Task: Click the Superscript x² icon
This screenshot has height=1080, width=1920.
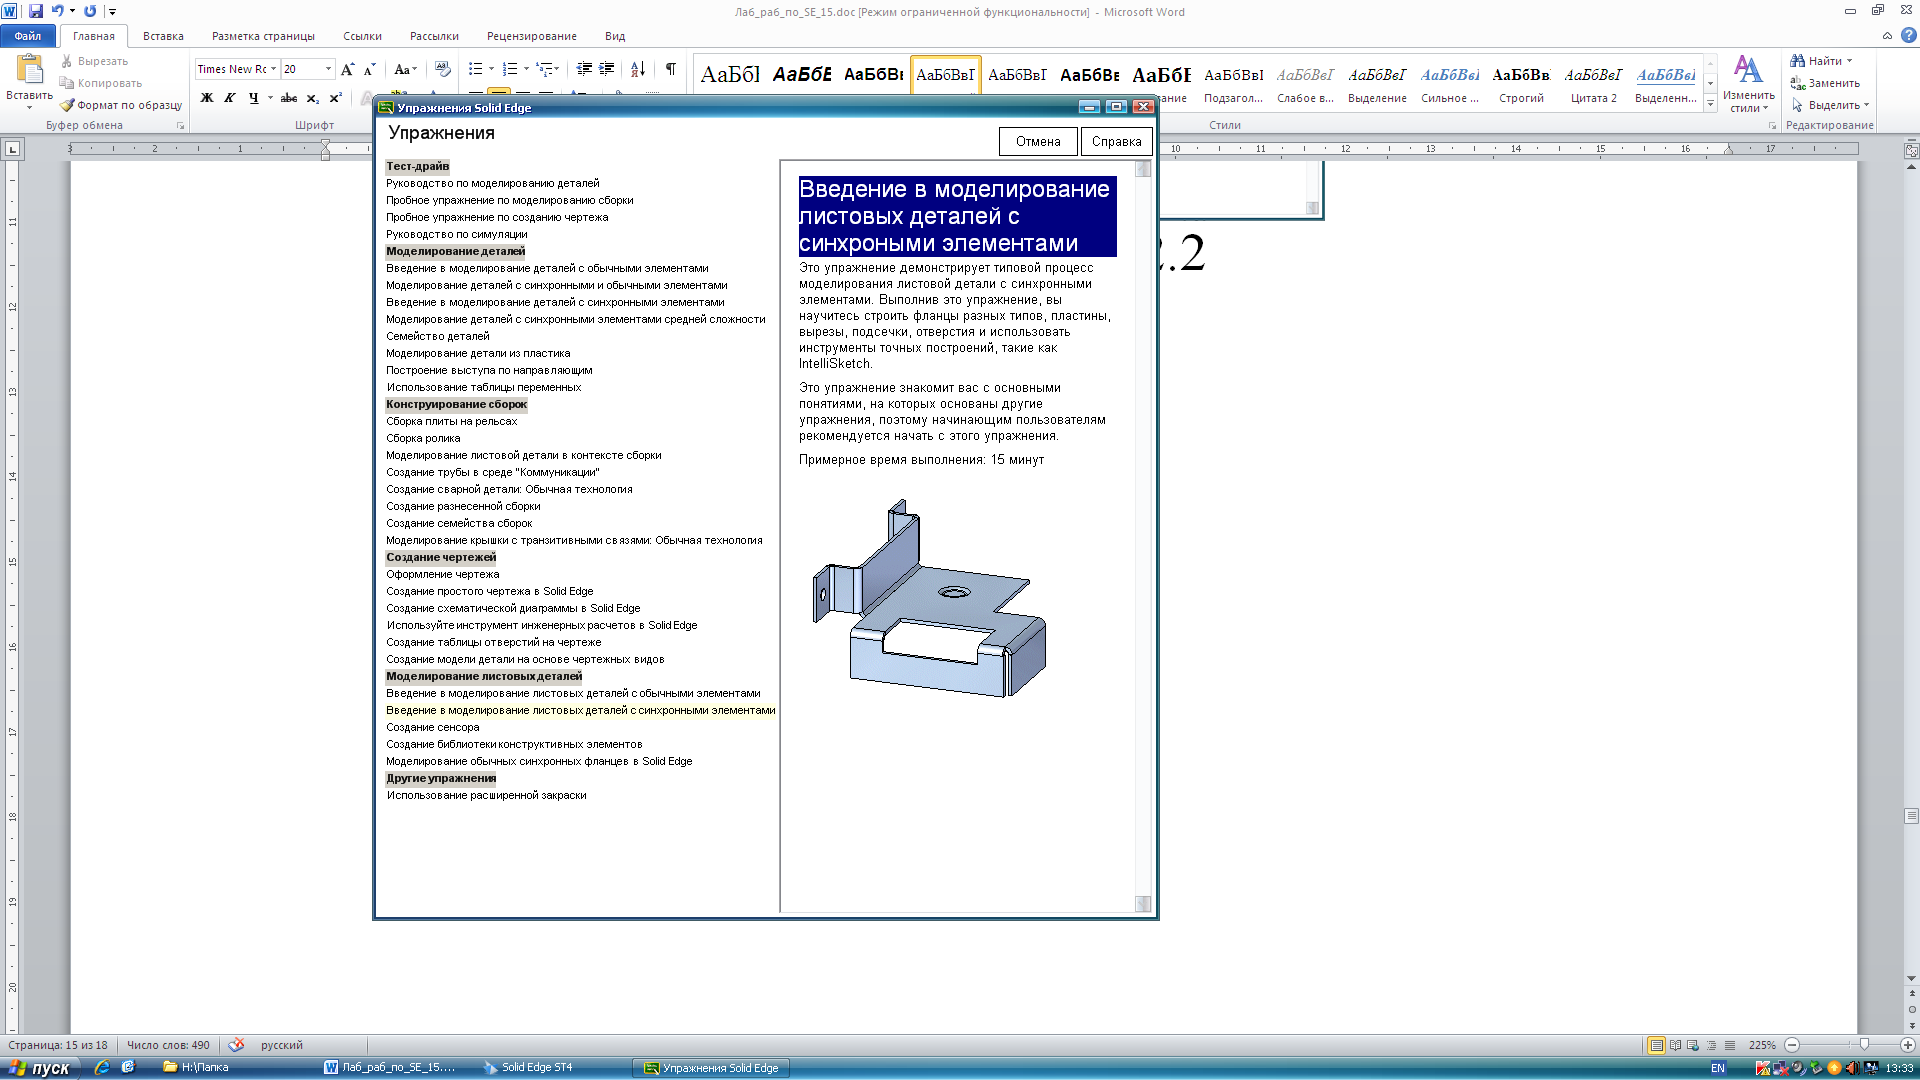Action: click(335, 98)
